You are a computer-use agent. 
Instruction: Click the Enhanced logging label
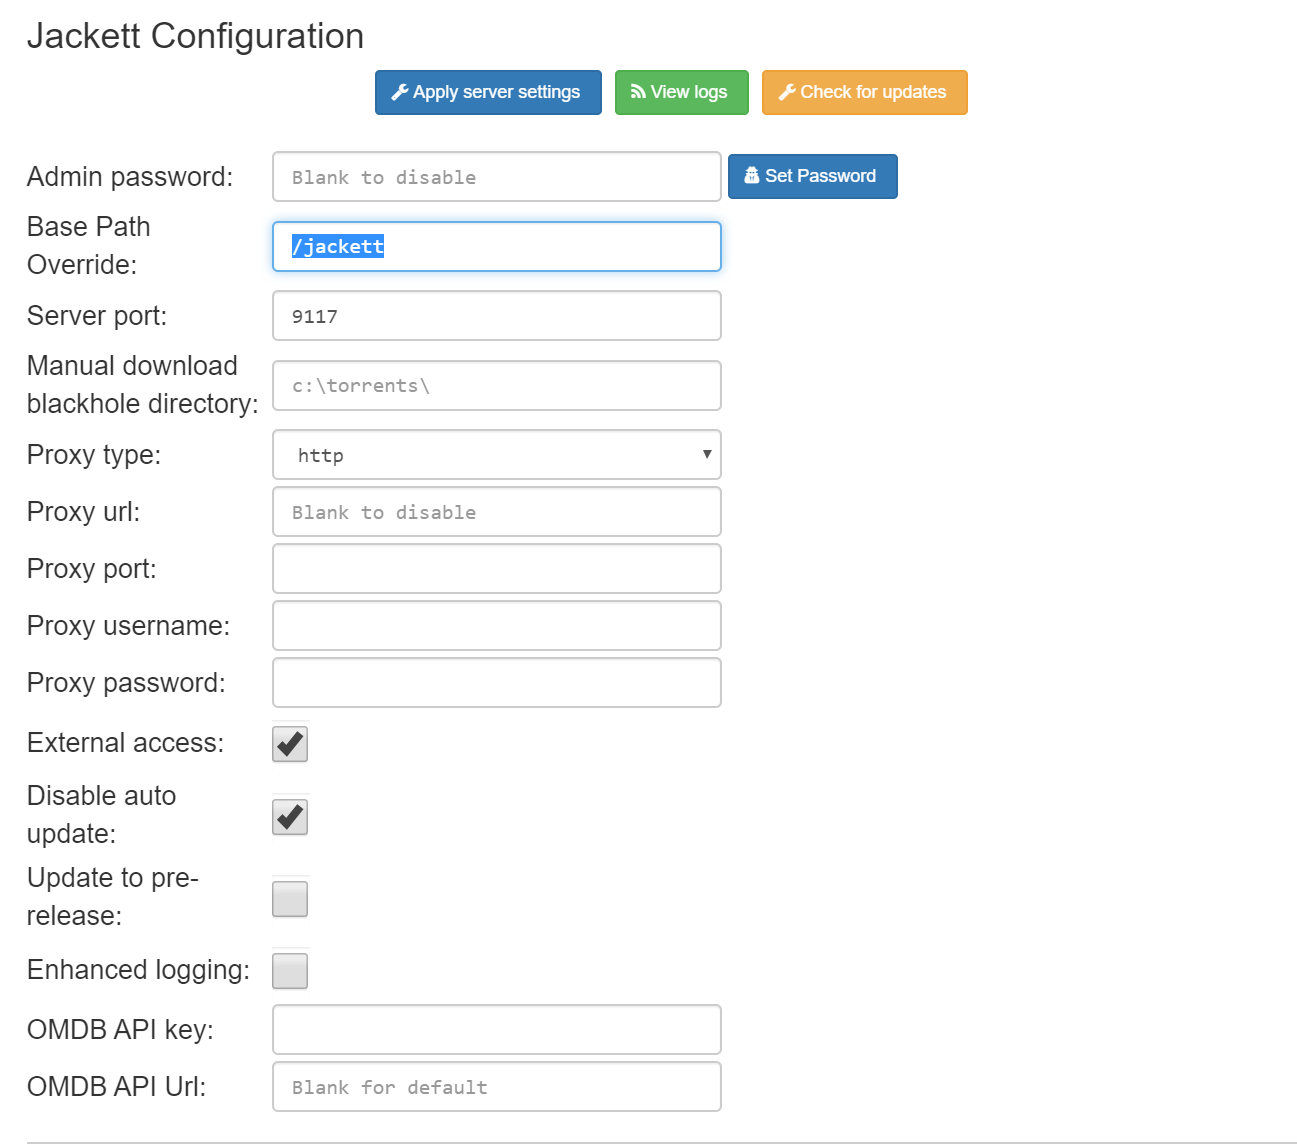coord(138,970)
